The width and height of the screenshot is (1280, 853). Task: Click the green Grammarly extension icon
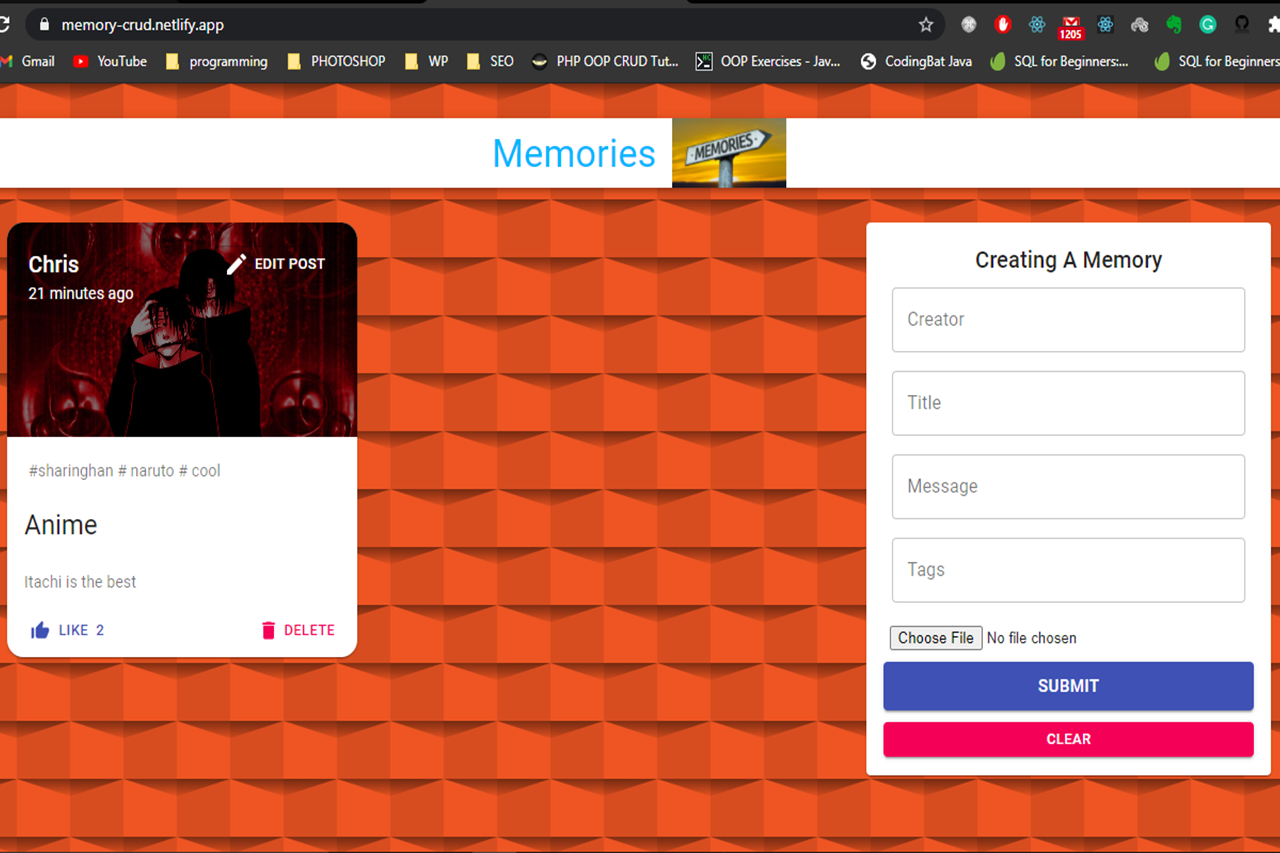pos(1208,25)
